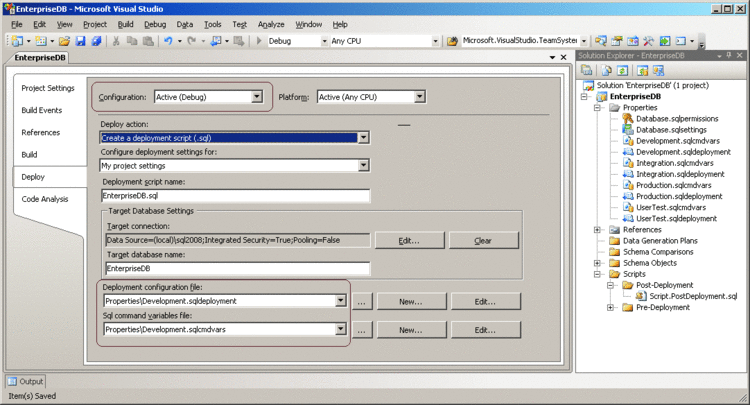
Task: Open the Deployment configuration file dropdown
Action: 341,301
